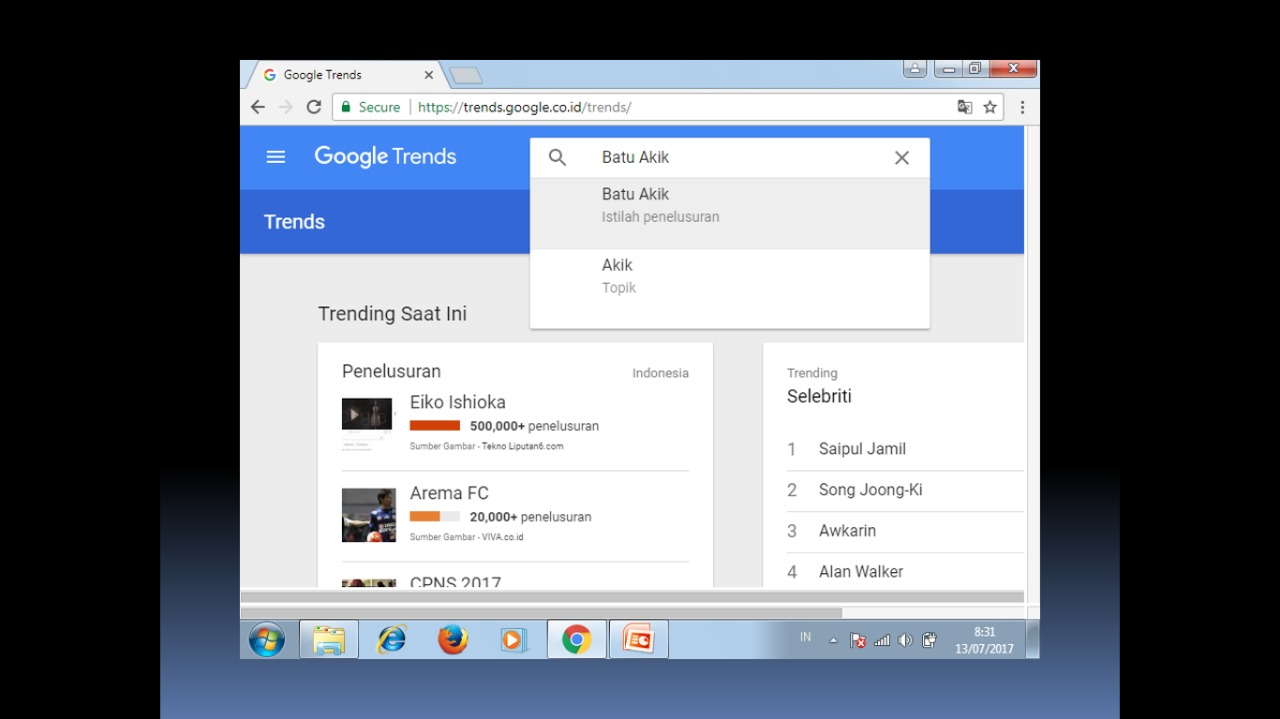
Task: Click the Action Center flag tray icon
Action: tap(858, 640)
